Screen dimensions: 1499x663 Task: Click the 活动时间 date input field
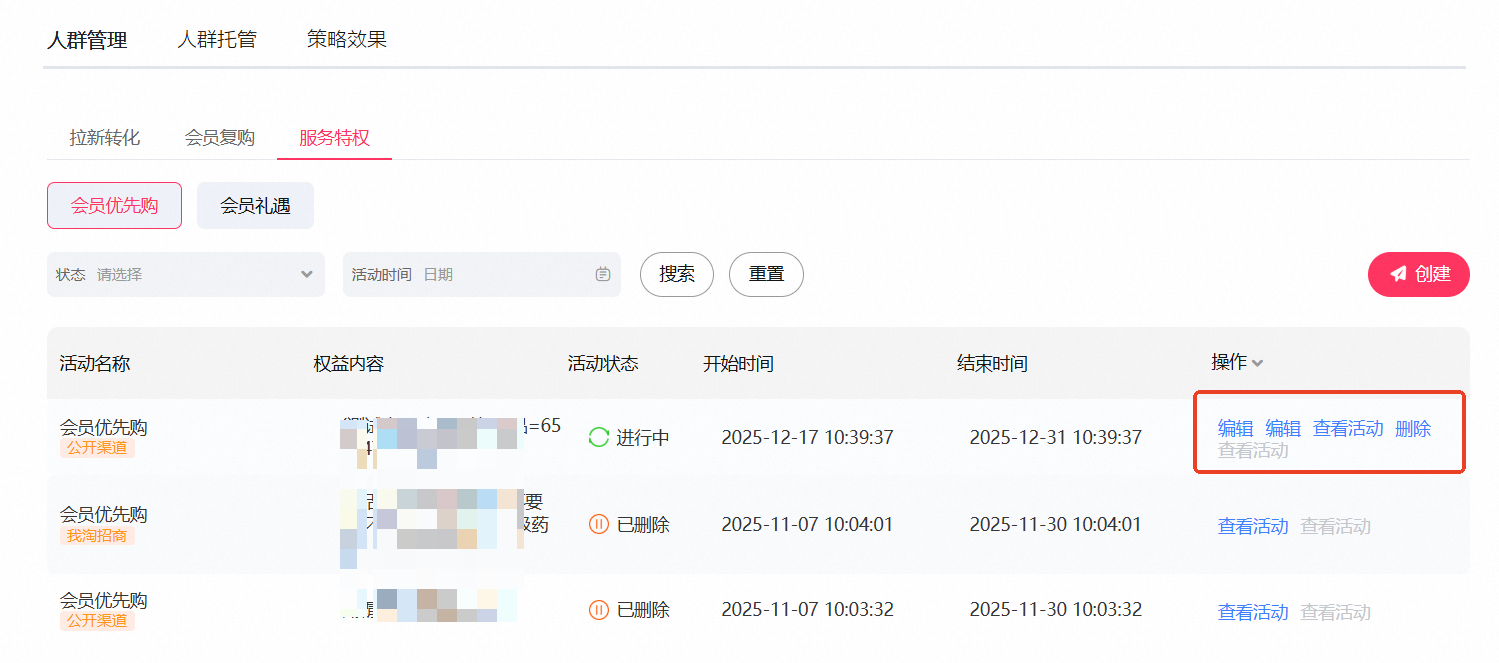(482, 274)
